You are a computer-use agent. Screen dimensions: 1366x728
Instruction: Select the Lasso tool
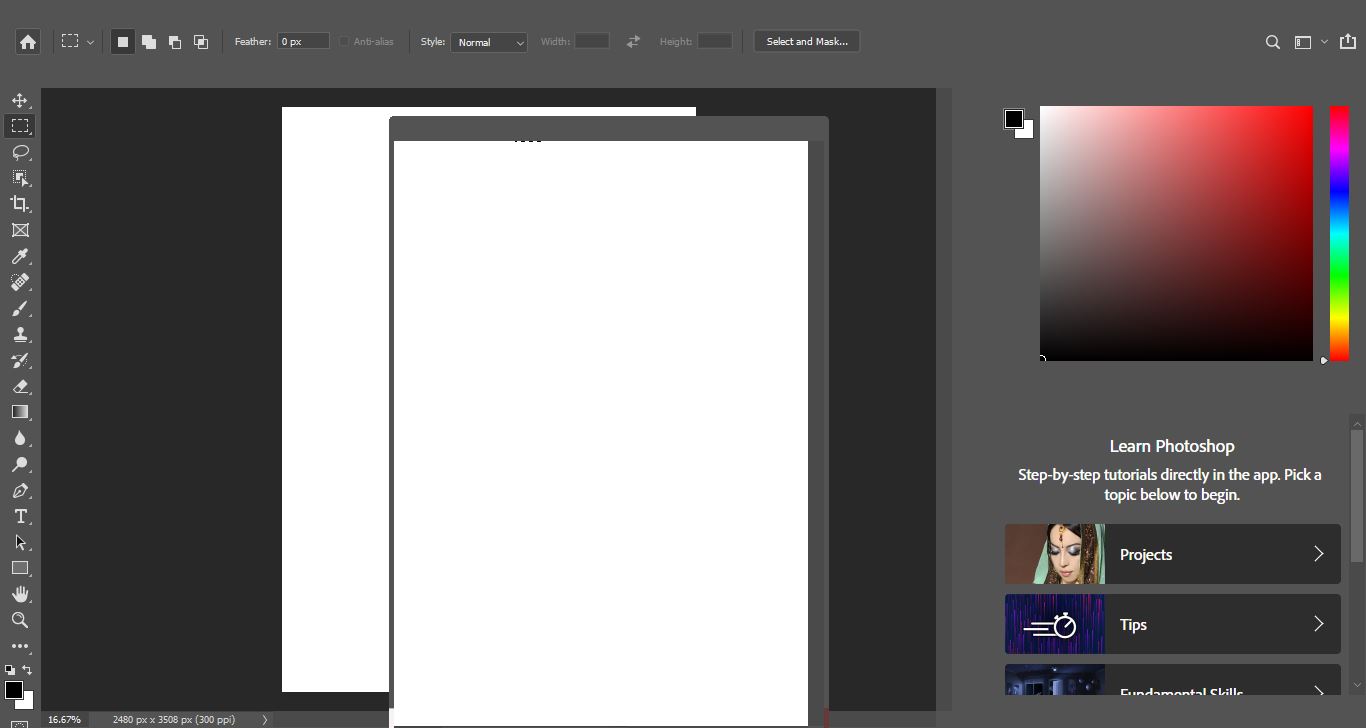(20, 151)
